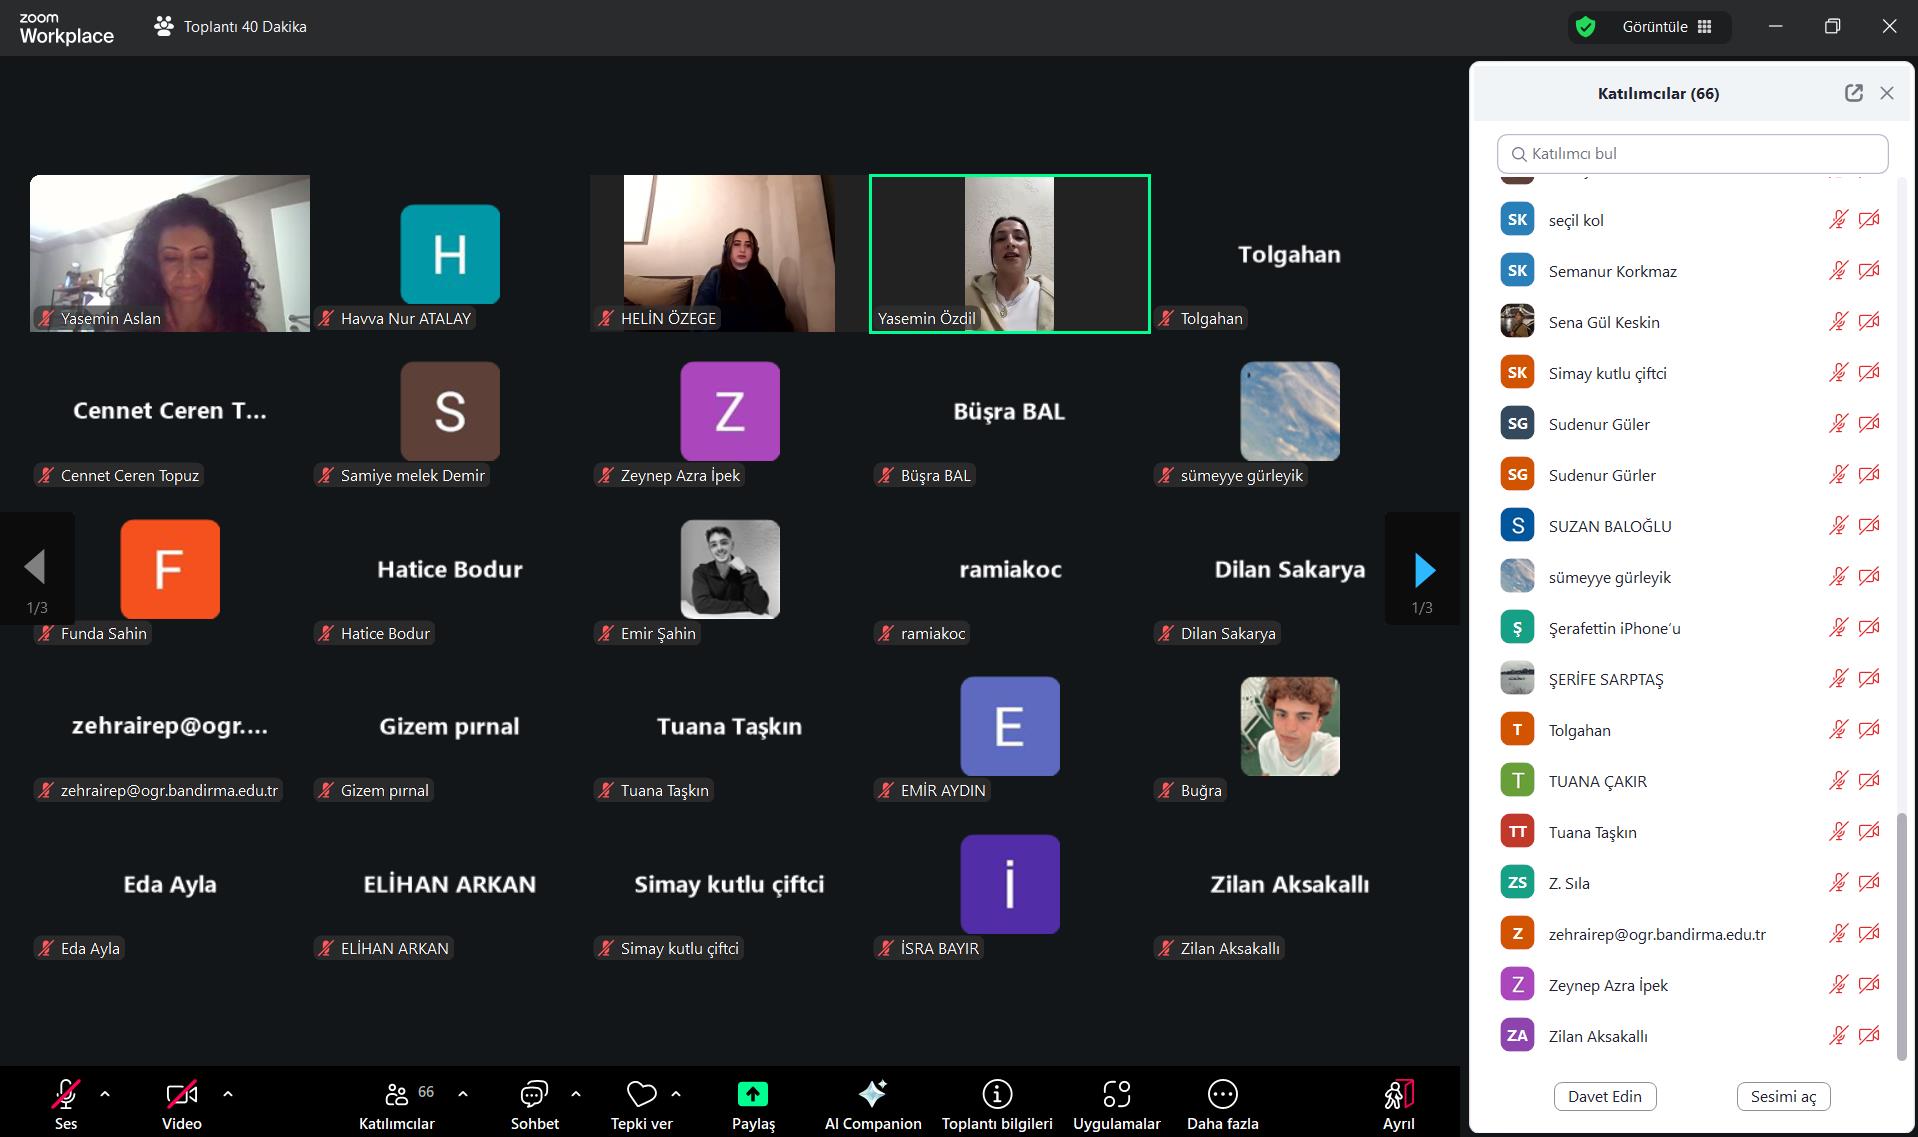Open Daha fazla more options icon

pyautogui.click(x=1222, y=1094)
